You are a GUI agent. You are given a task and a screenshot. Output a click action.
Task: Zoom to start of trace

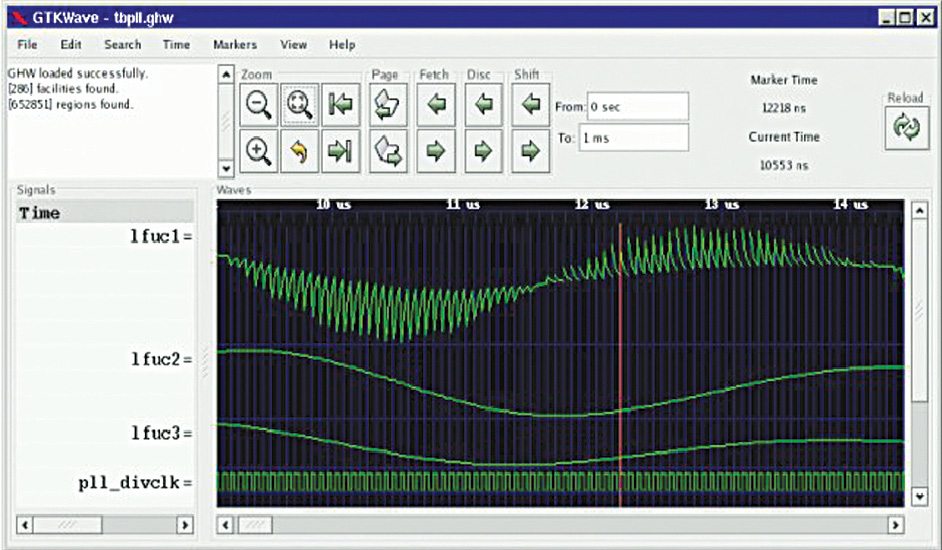tap(340, 105)
